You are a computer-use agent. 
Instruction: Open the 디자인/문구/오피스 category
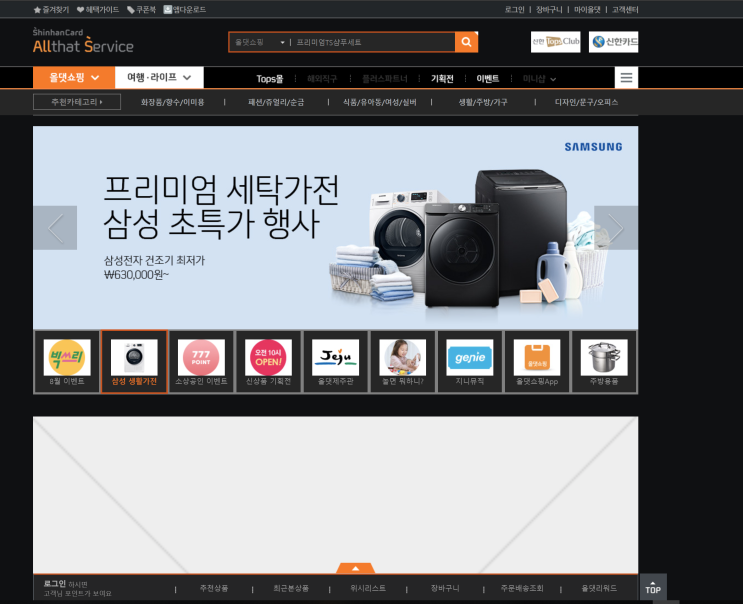pyautogui.click(x=586, y=102)
